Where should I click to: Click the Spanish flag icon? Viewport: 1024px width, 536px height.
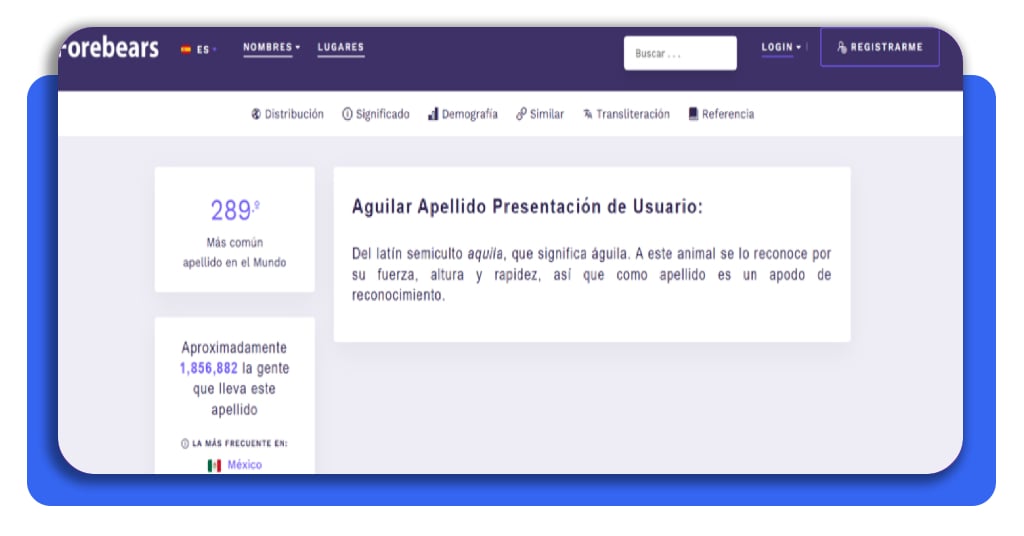[x=186, y=49]
